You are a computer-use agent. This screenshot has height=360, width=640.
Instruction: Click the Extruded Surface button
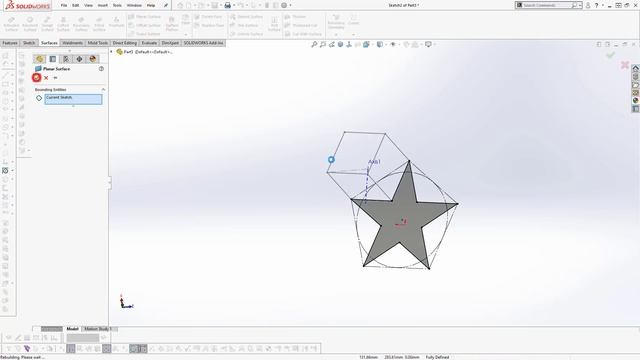tap(11, 24)
